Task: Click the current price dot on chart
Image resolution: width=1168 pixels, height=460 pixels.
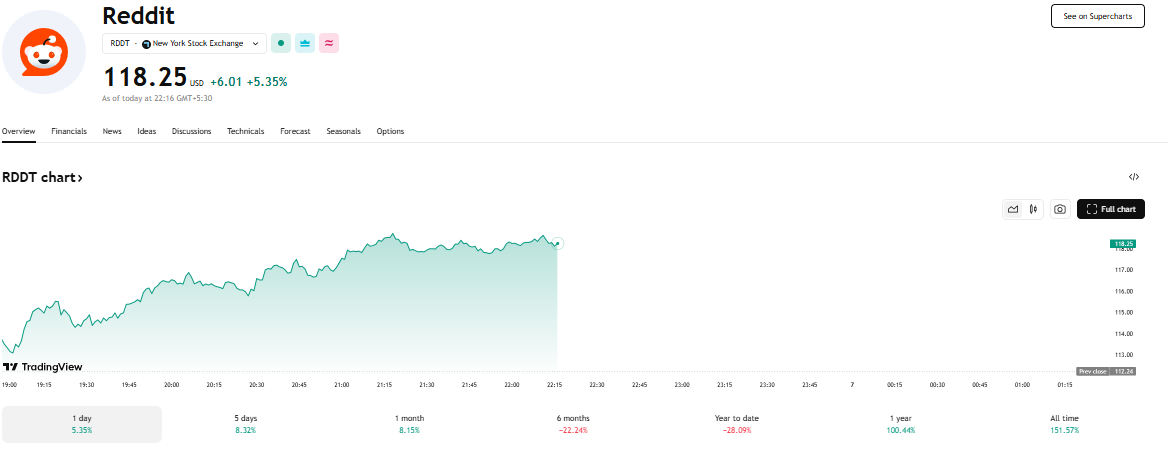Action: pos(558,243)
